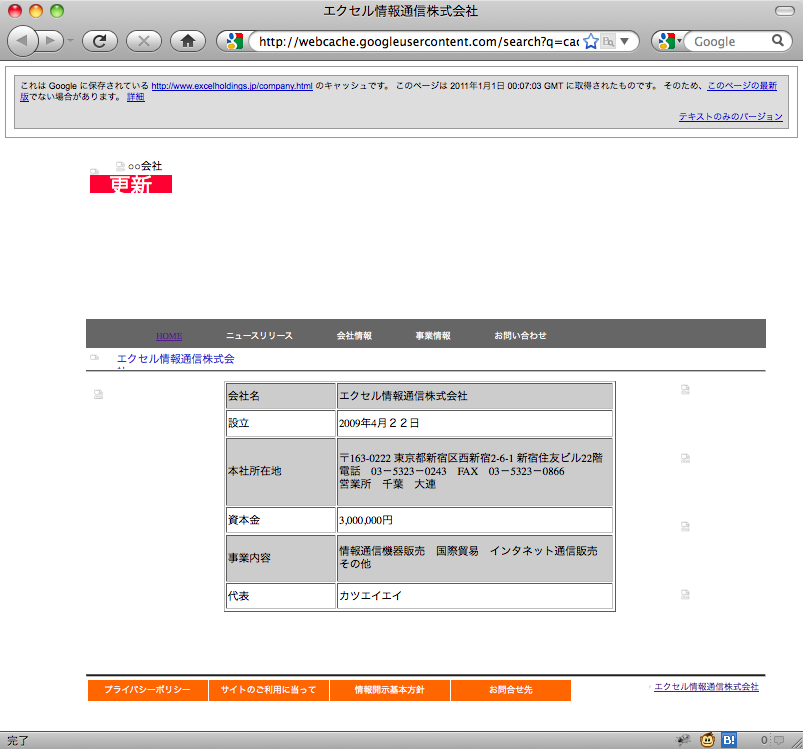
Task: Select the 事業内容 label cell
Action: [x=281, y=558]
